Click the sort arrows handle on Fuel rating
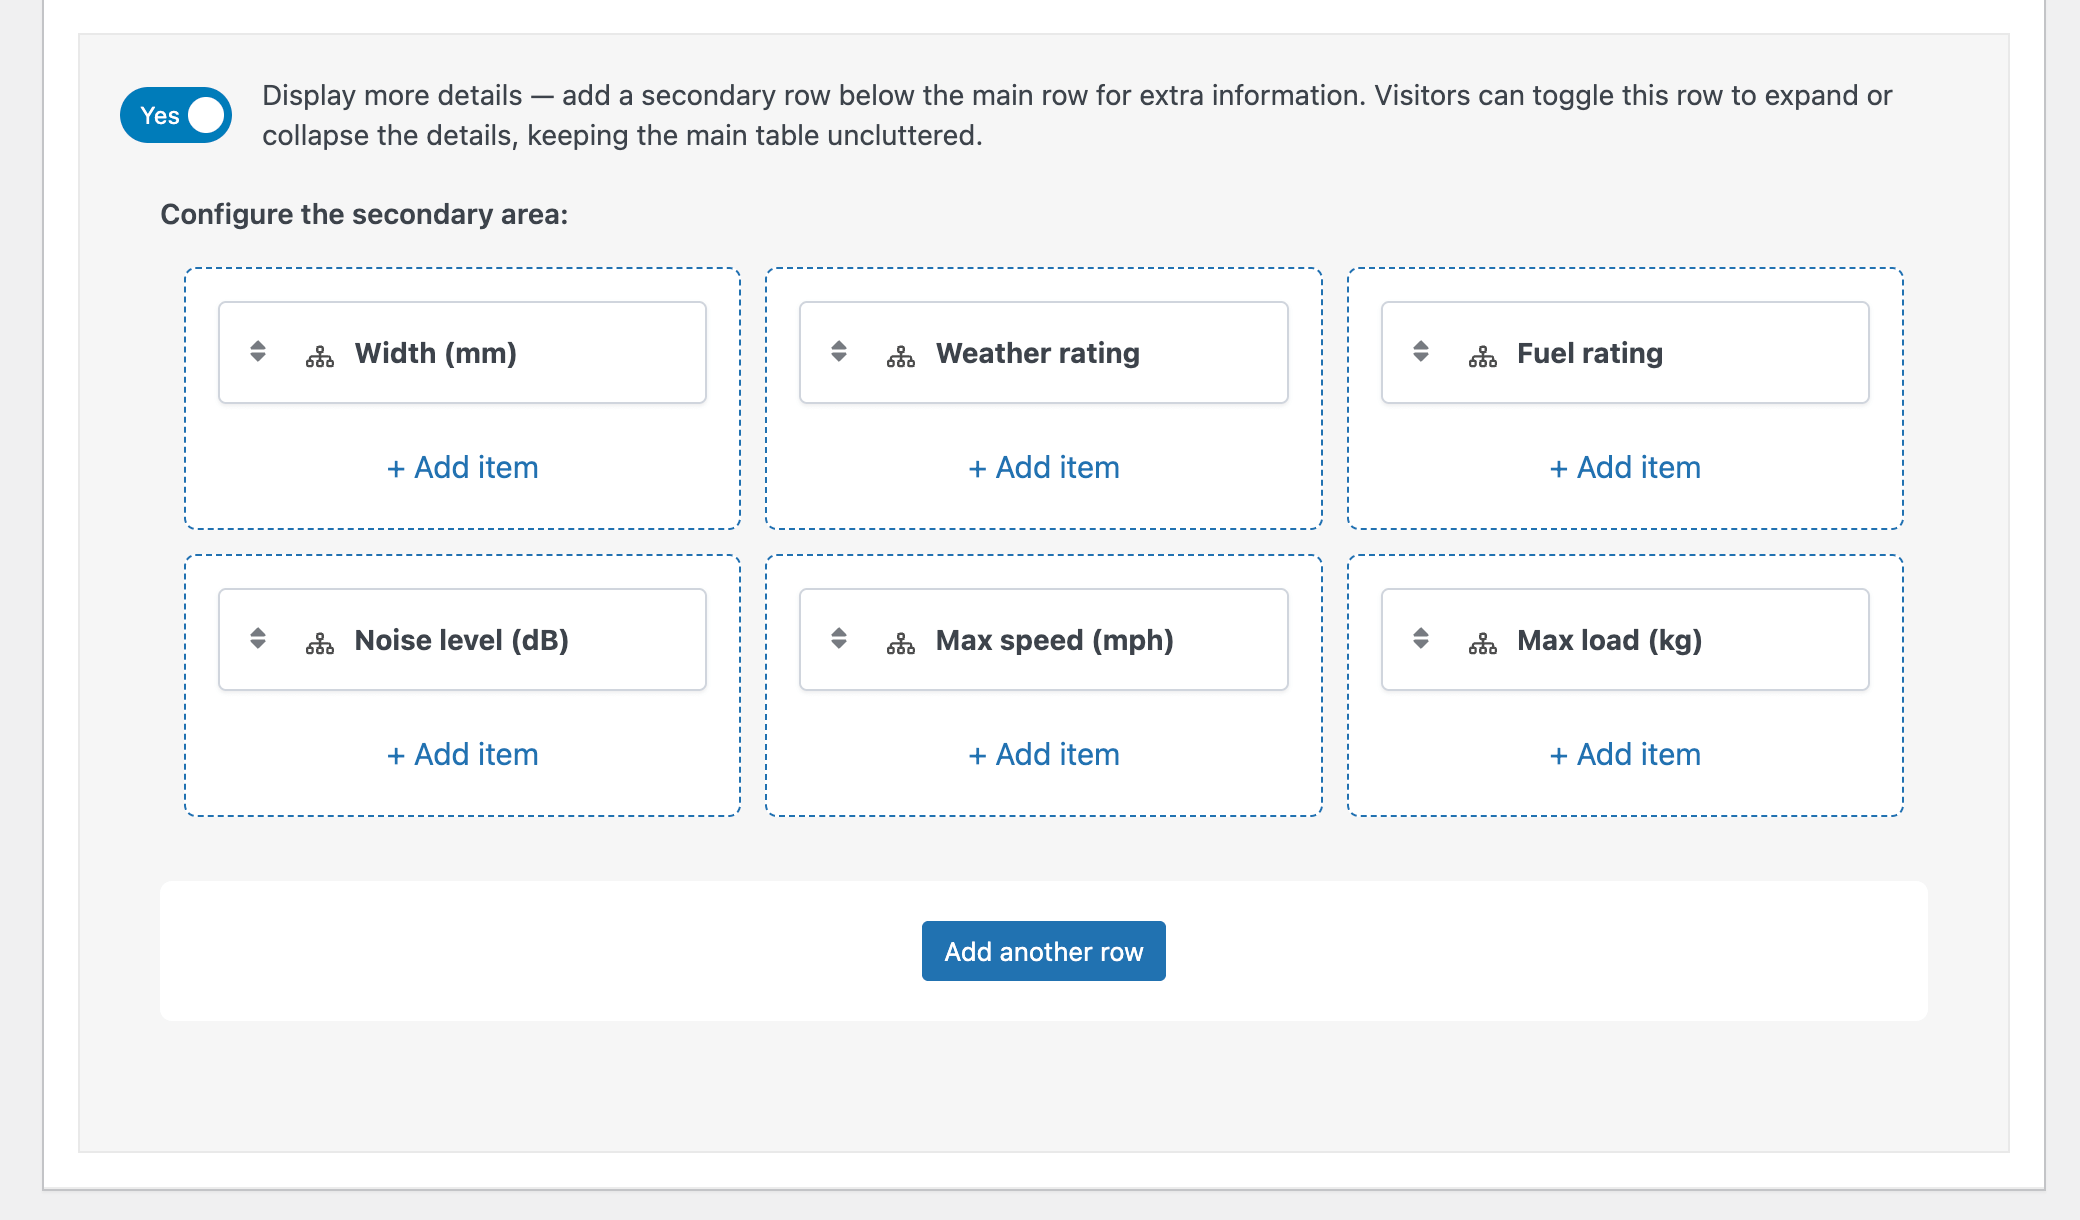Screen dimensions: 2080x1220 coord(1421,351)
